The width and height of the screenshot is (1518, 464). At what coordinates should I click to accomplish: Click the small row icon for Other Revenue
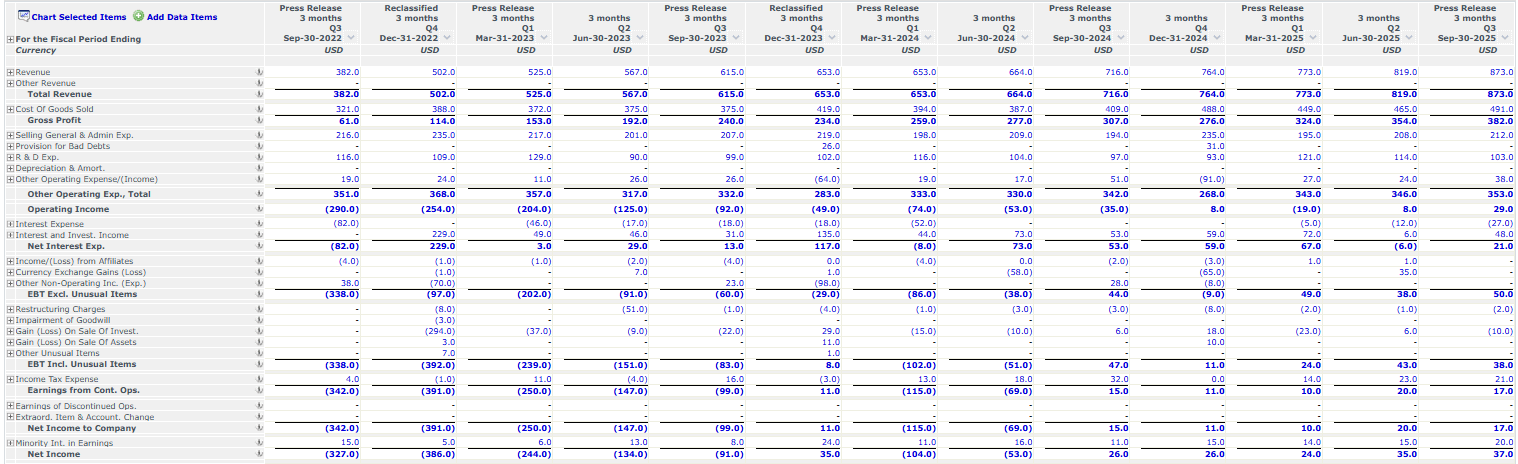(x=259, y=83)
